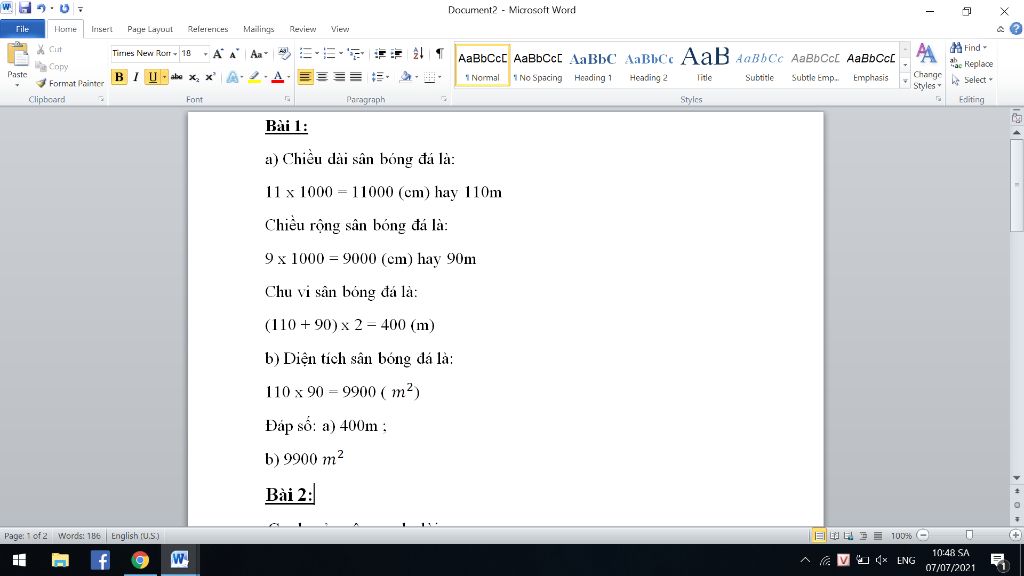Save the document from quick access toolbar
1024x576 pixels.
[25, 8]
